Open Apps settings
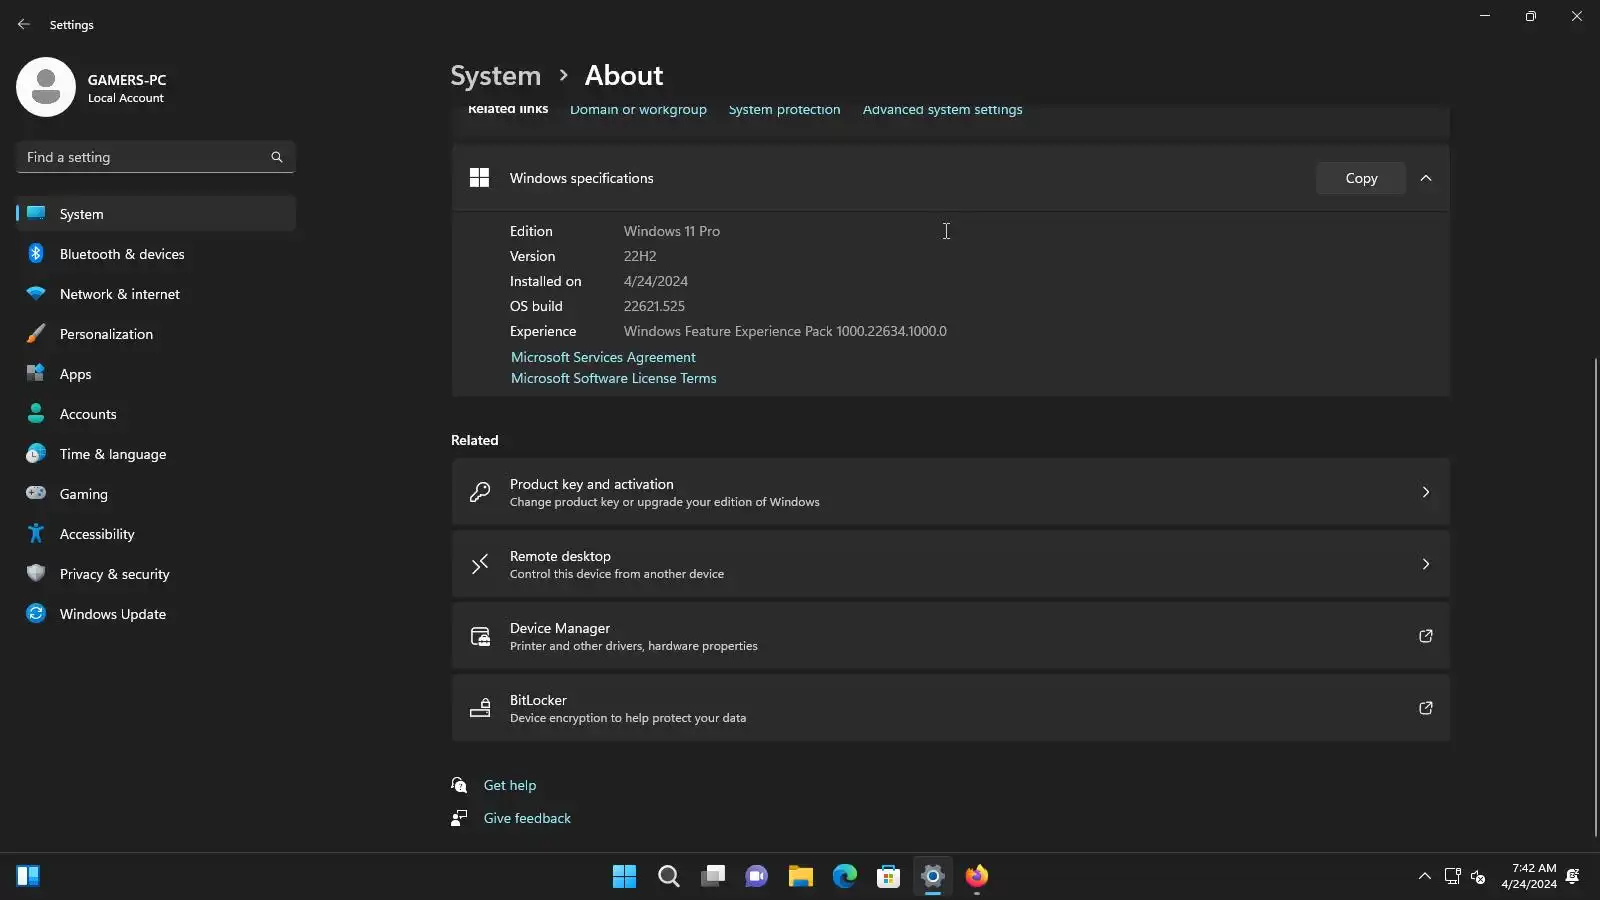Screen dimensions: 1600x900 click(x=156, y=374)
